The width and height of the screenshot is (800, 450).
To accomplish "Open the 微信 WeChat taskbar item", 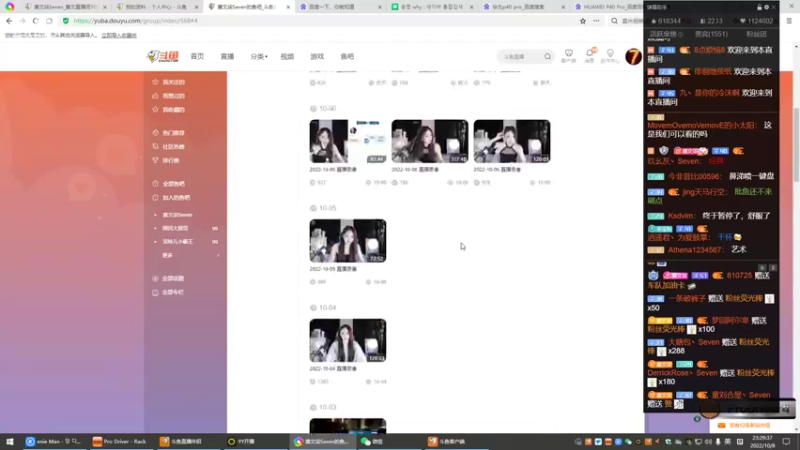I will [372, 441].
